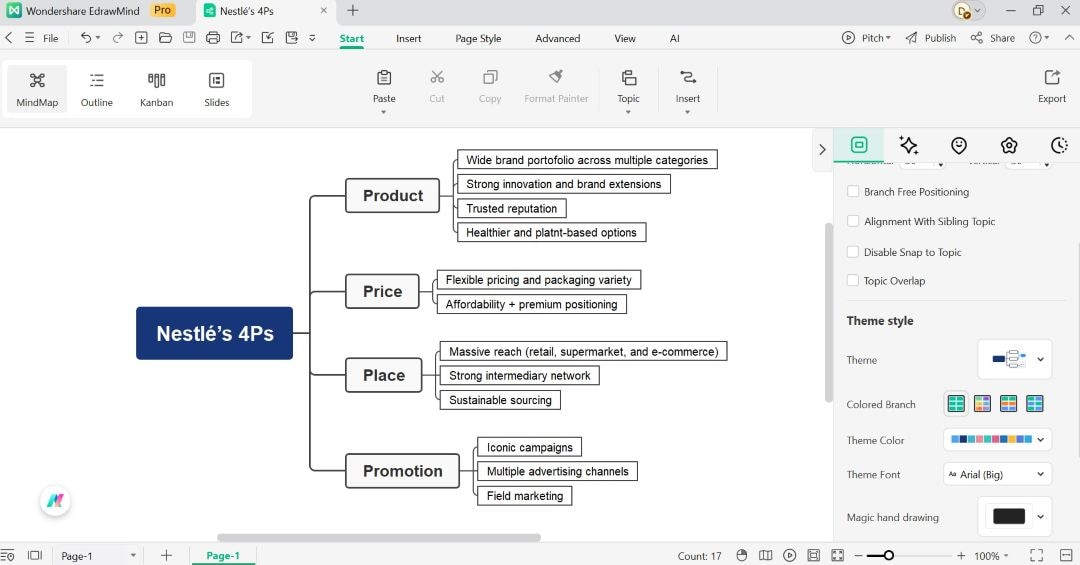
Task: Click the Cut scissors icon
Action: pos(437,77)
